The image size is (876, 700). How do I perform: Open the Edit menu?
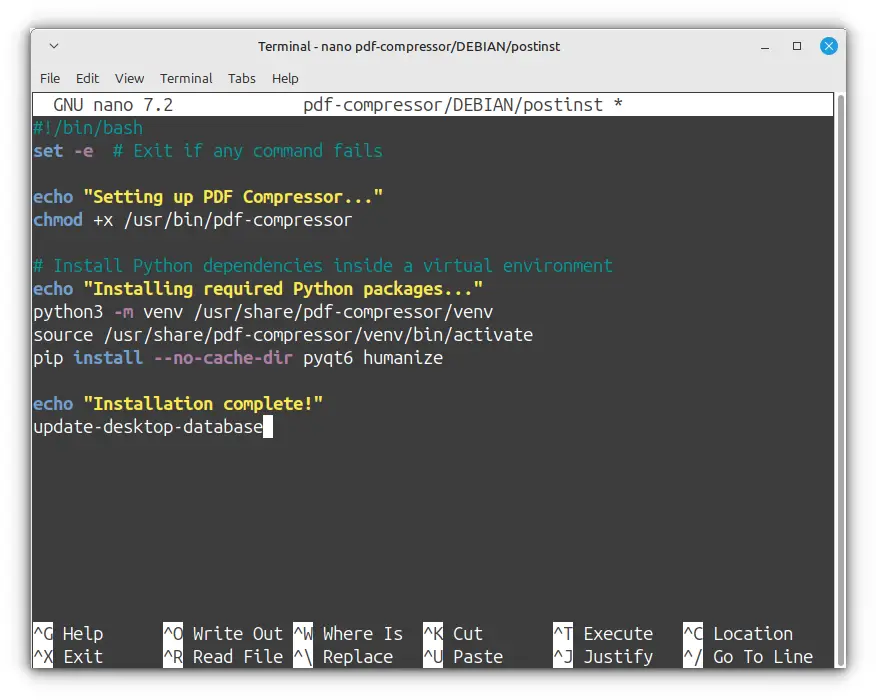tap(88, 78)
